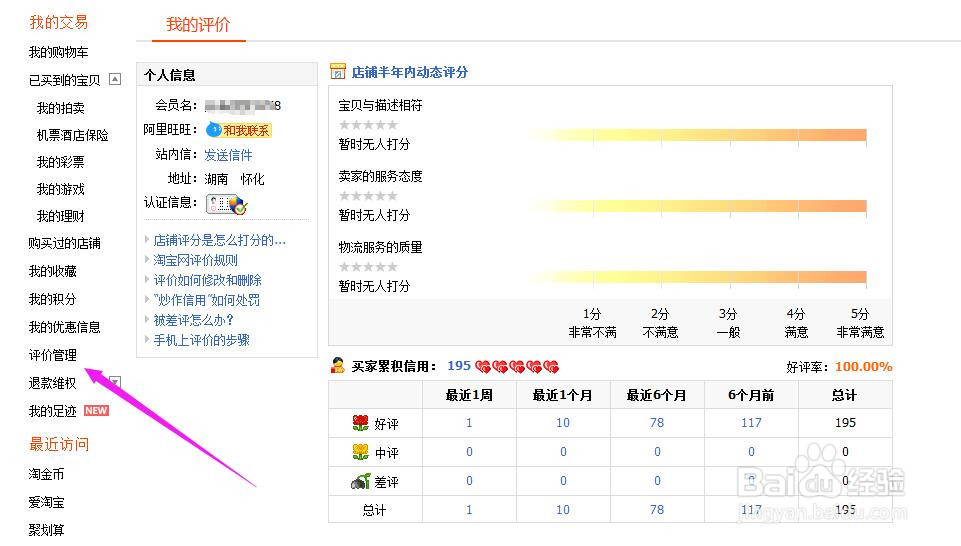Open 我的收藏 sidebar item

[x=53, y=271]
